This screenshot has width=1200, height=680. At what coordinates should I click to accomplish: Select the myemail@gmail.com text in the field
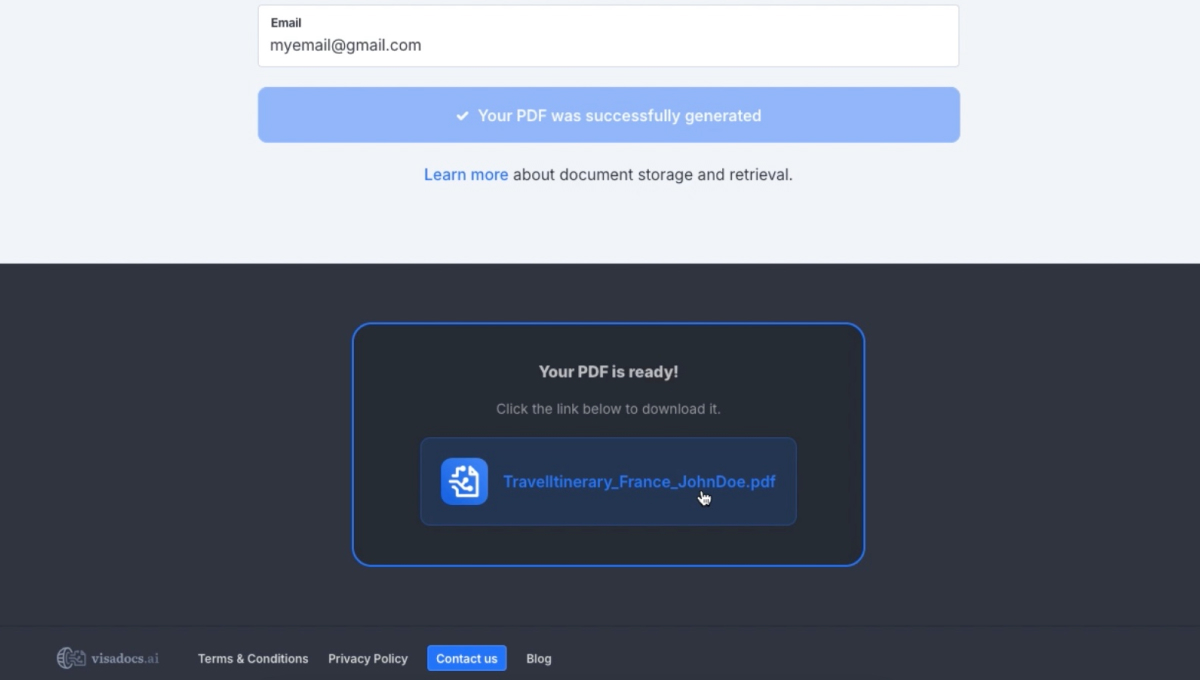coord(345,45)
